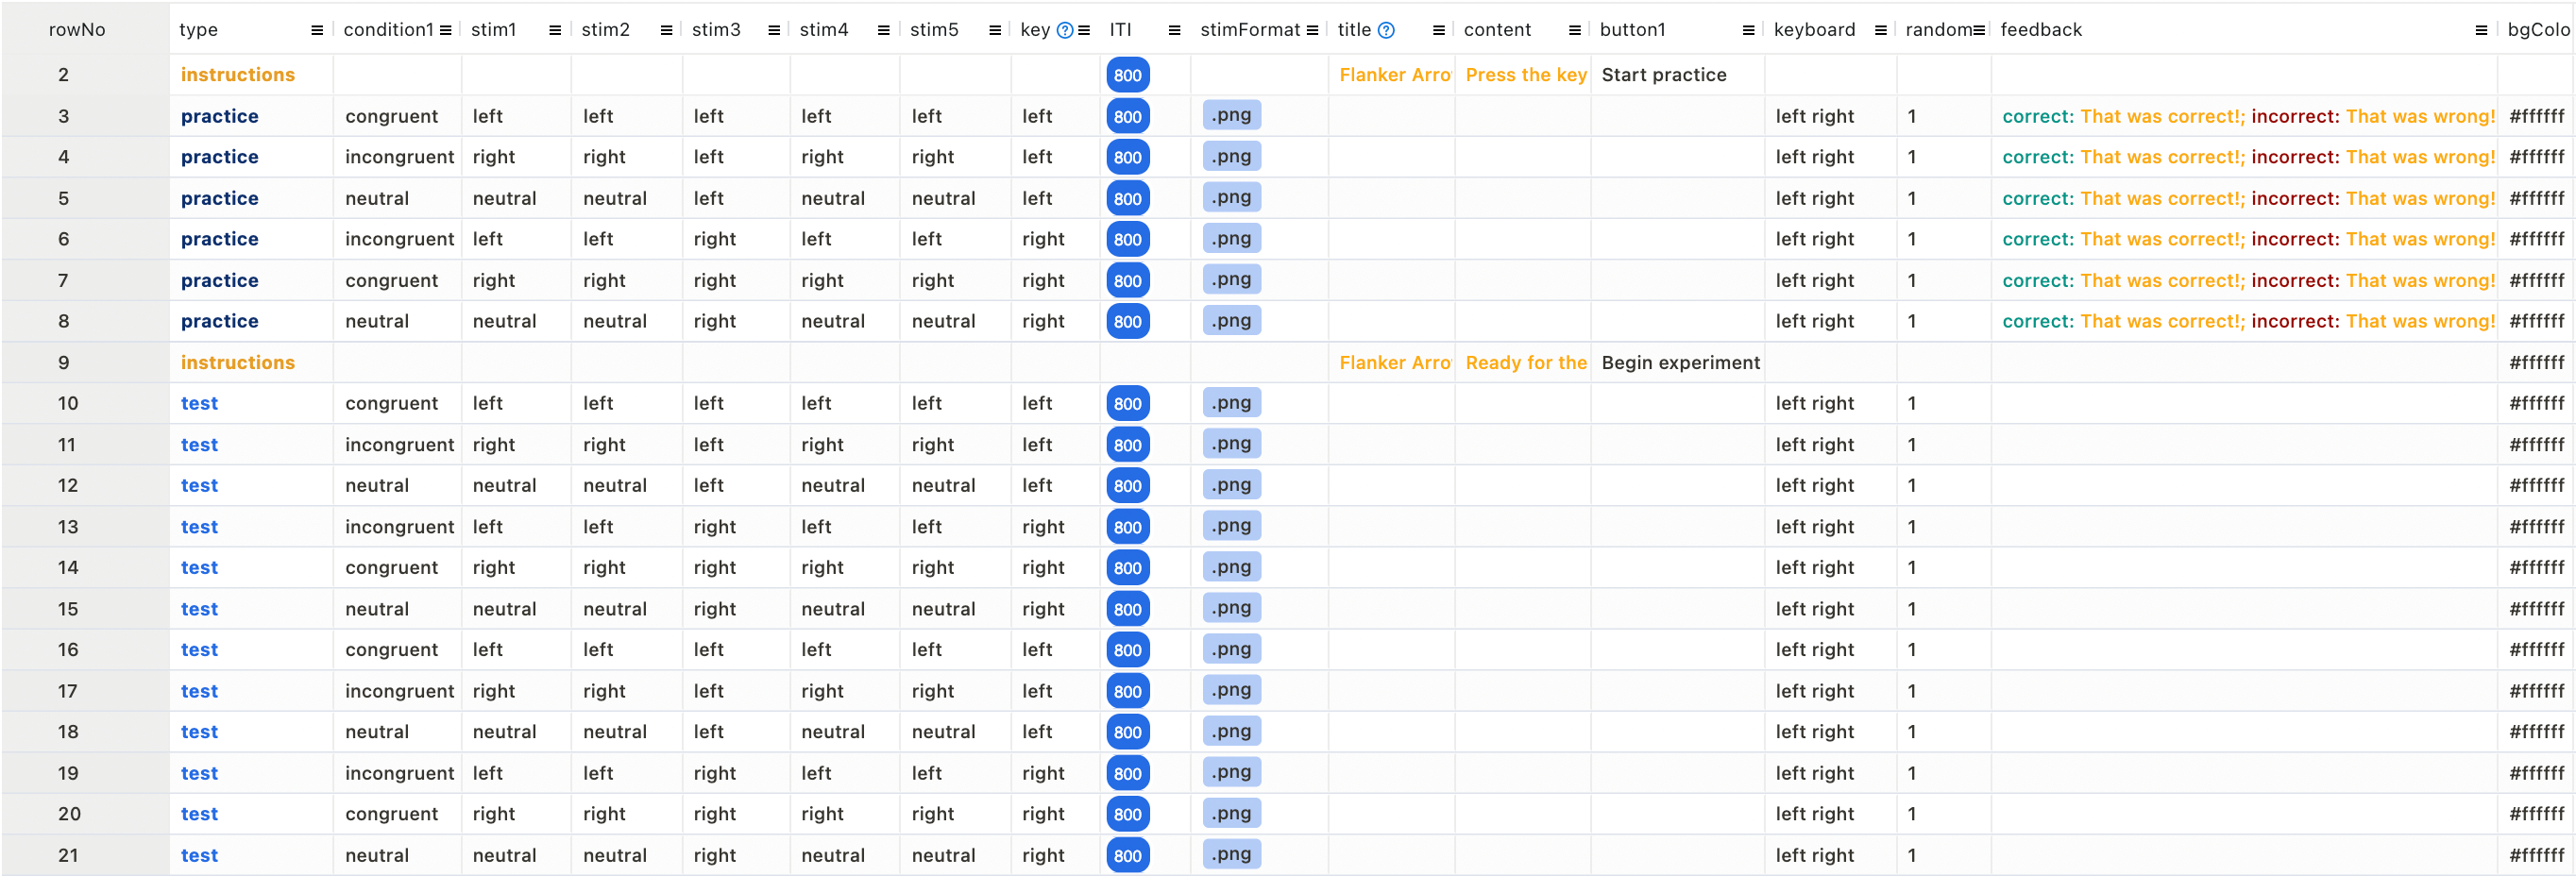This screenshot has width=2576, height=876.
Task: Open the keyboard column menu icon
Action: (x=1880, y=30)
